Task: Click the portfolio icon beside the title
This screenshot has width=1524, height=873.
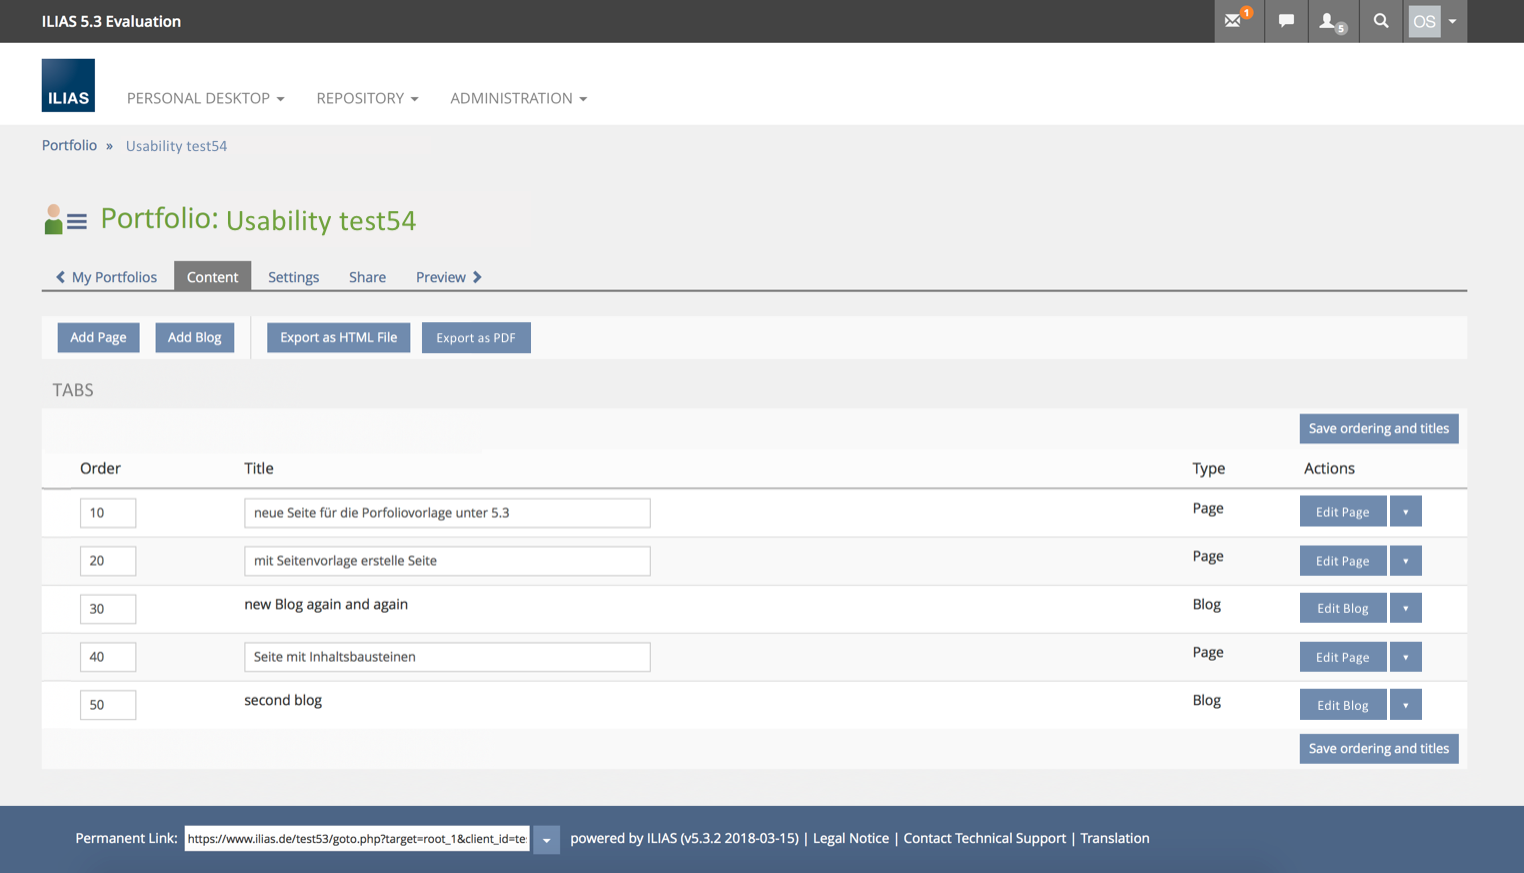Action: [66, 220]
